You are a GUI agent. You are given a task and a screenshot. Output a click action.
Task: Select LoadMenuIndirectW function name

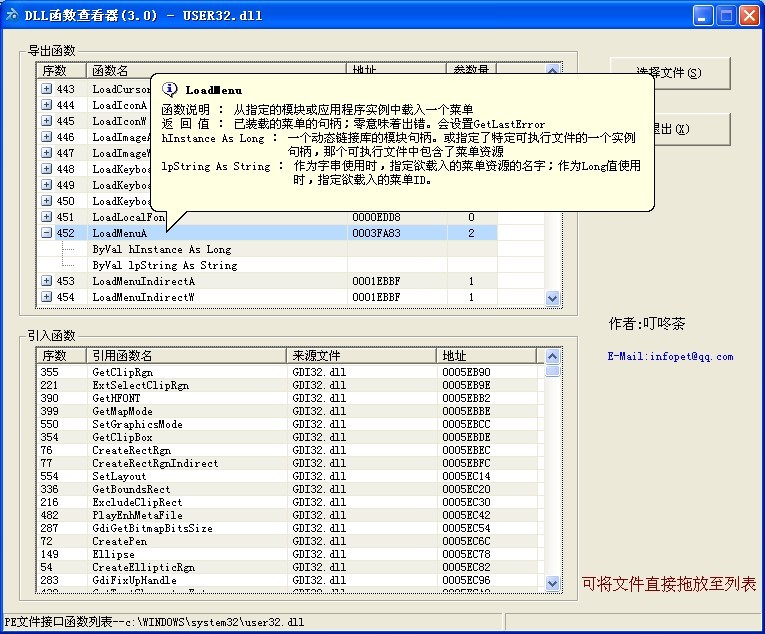[x=143, y=297]
